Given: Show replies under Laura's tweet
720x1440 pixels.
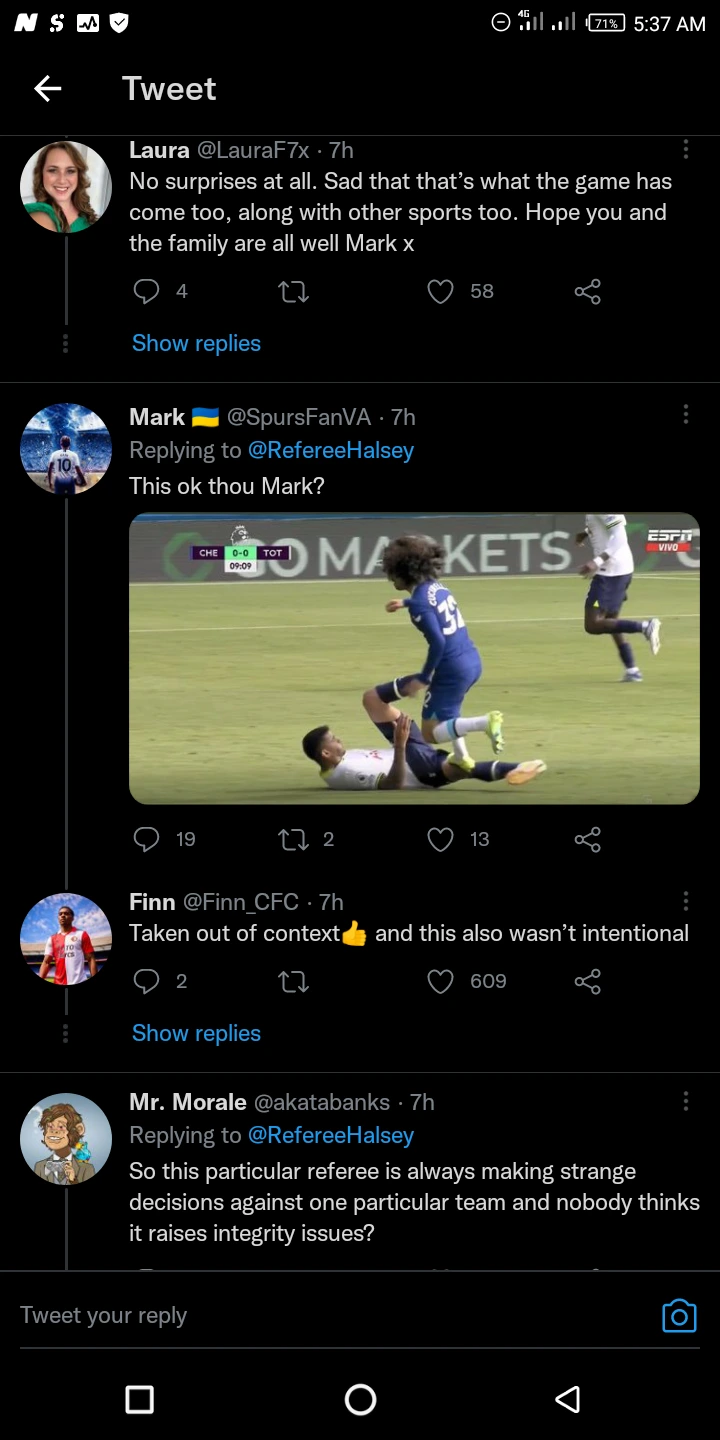Looking at the screenshot, I should tap(196, 343).
